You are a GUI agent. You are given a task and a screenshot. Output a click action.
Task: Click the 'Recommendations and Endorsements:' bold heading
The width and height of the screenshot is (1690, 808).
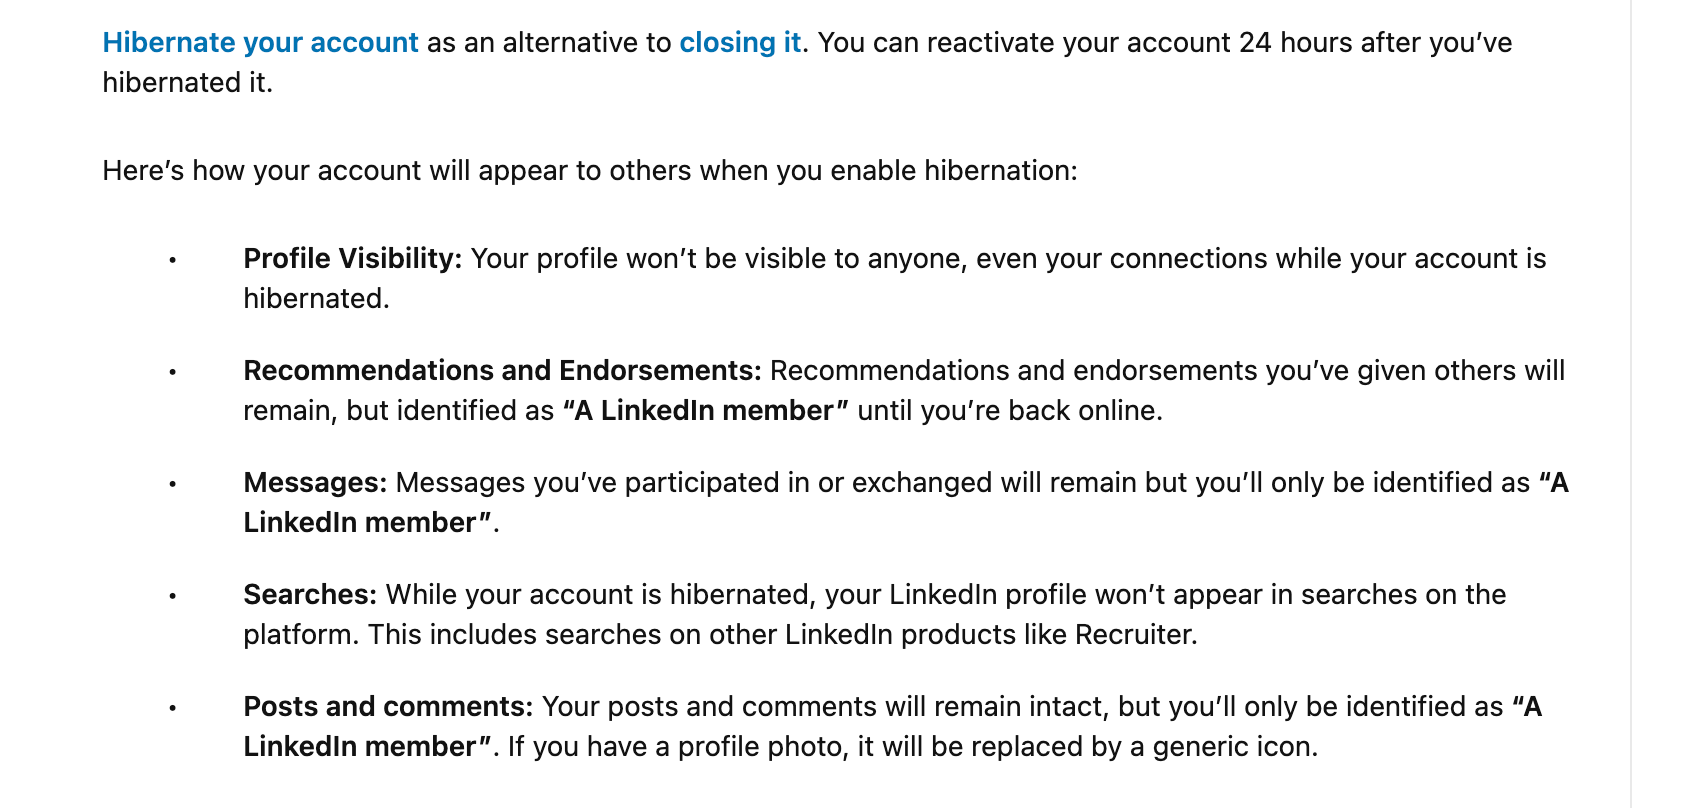502,371
